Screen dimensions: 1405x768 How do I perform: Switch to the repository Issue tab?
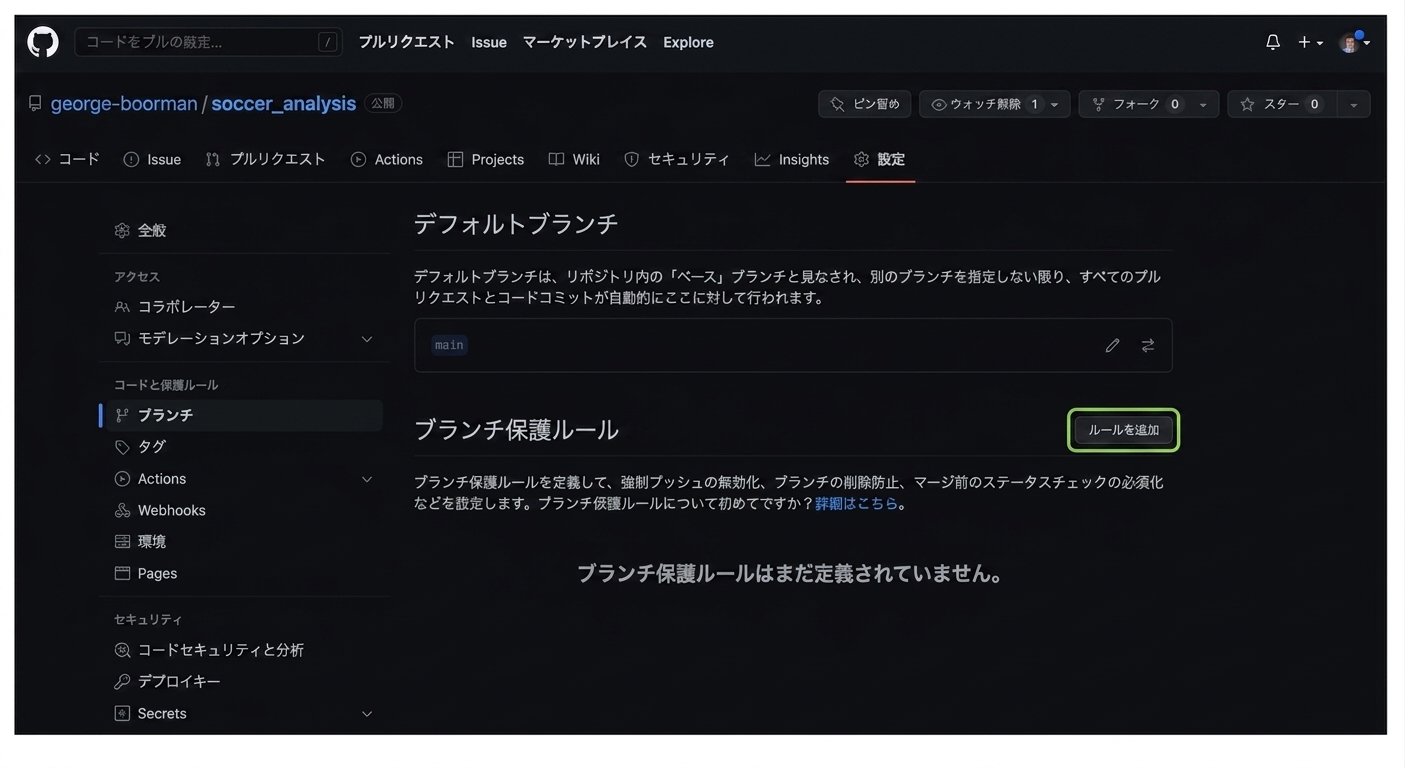(x=152, y=159)
